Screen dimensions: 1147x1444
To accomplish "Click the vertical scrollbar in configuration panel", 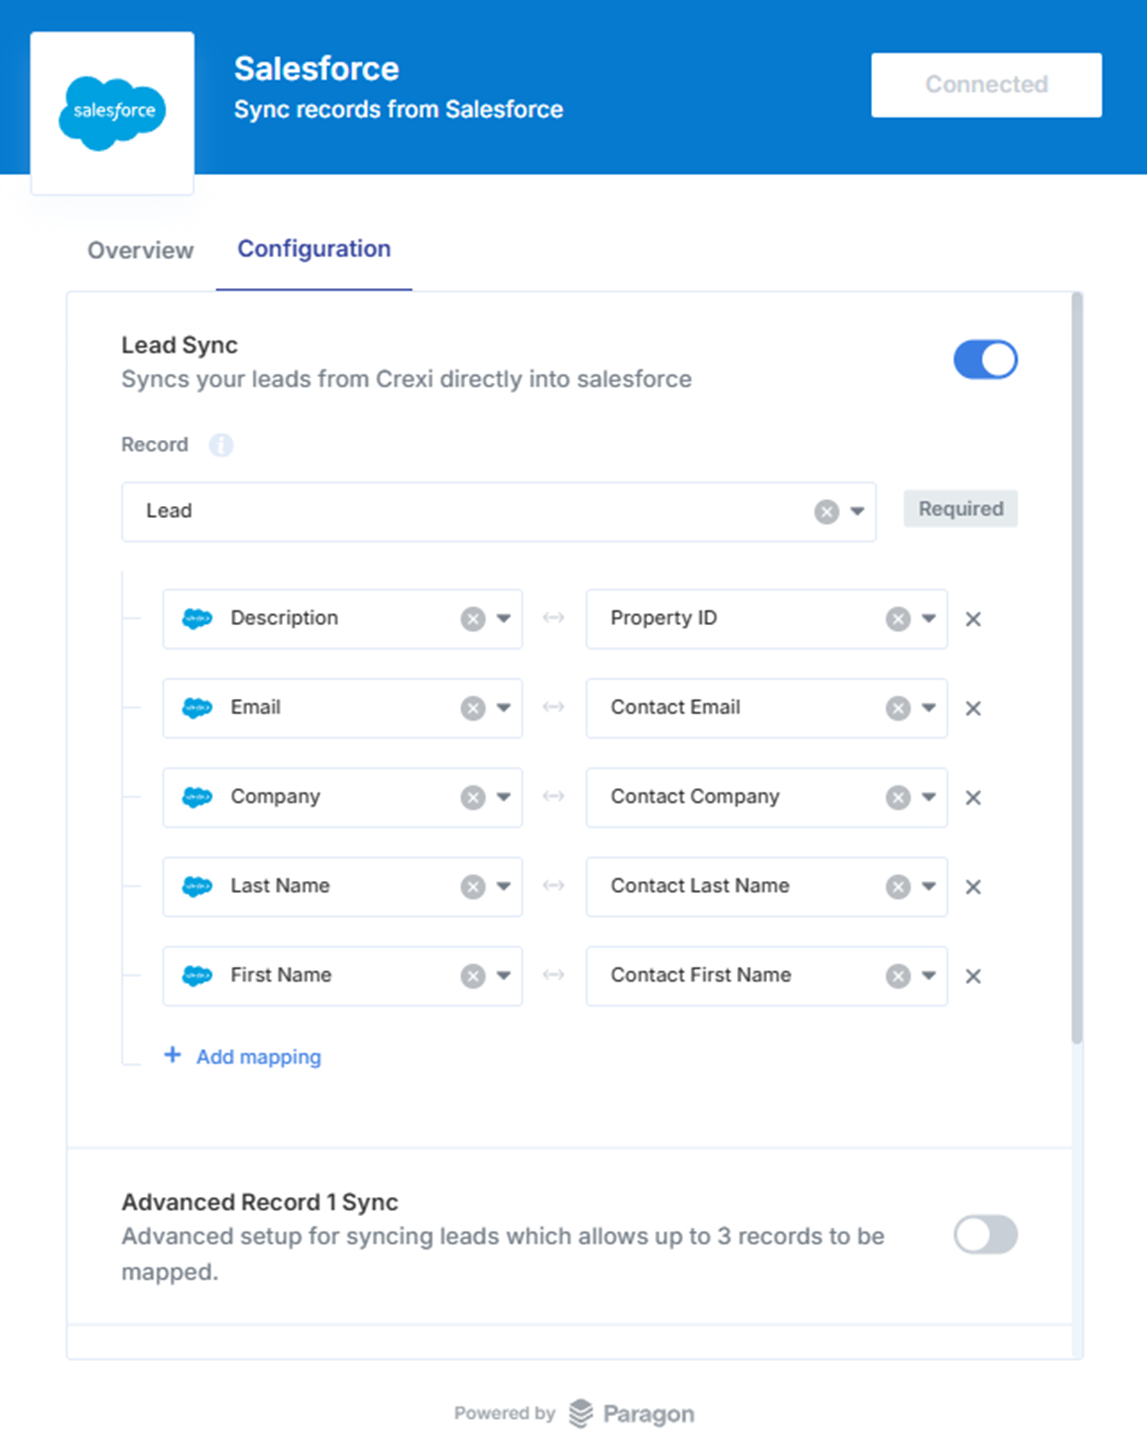I will coord(1077,668).
